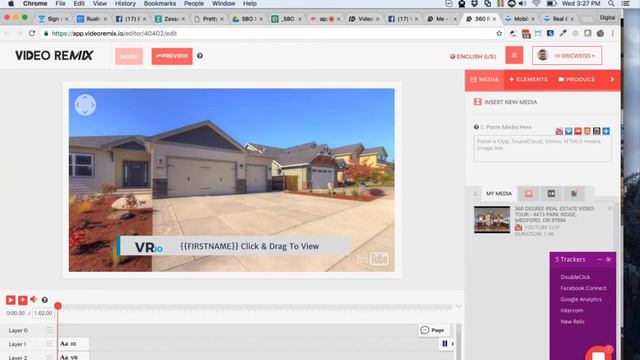Viewport: 640px width, 360px height.
Task: Click DoubleClick in the trackers list
Action: 575,277
